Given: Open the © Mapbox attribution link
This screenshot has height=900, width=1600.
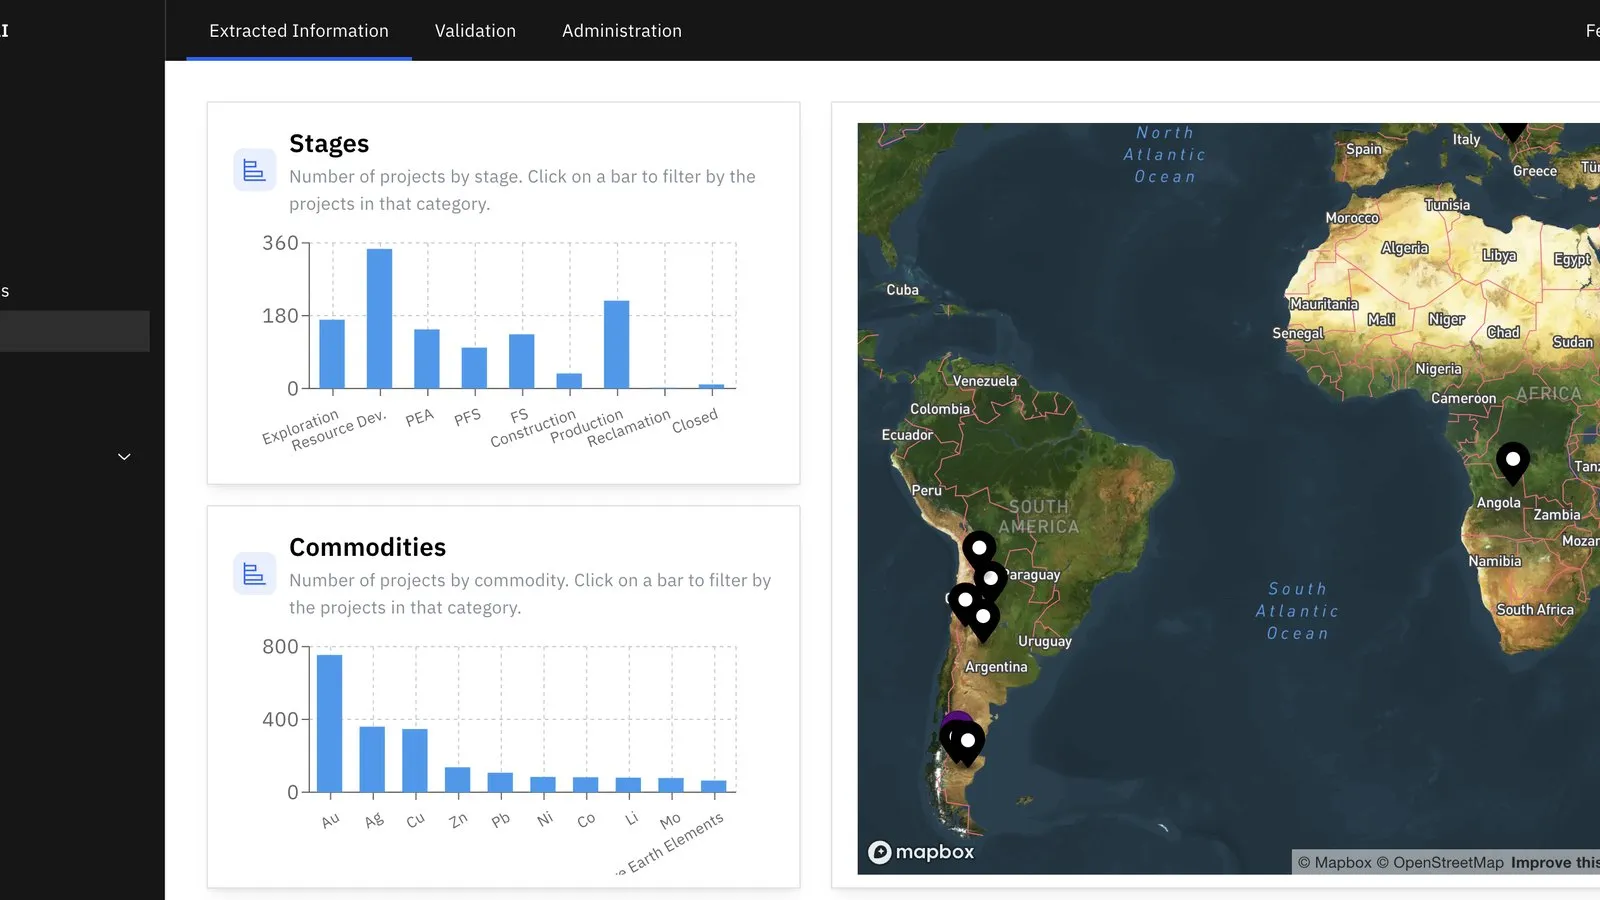Looking at the screenshot, I should click(1334, 862).
